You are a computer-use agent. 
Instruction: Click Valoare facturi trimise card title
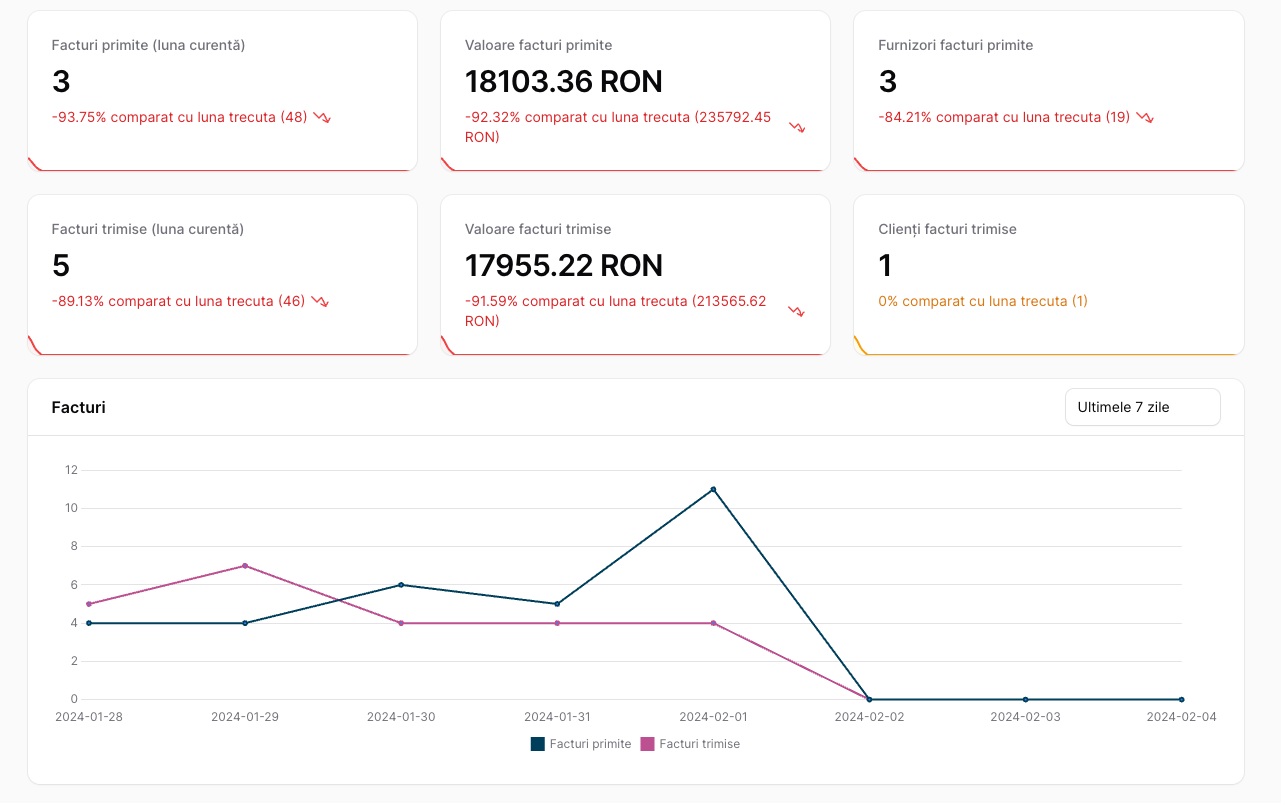[538, 229]
